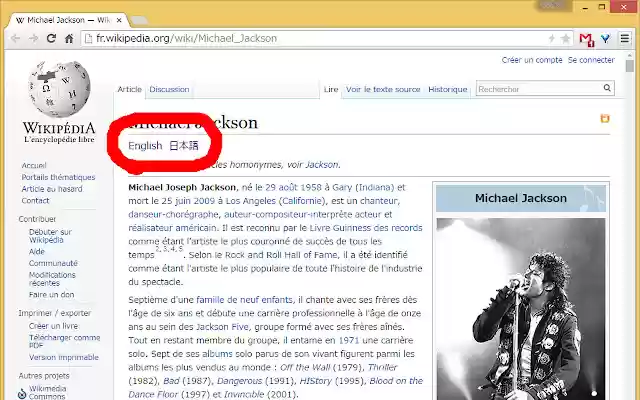640x400 pixels.
Task: Click Créer un compte link
Action: point(532,60)
